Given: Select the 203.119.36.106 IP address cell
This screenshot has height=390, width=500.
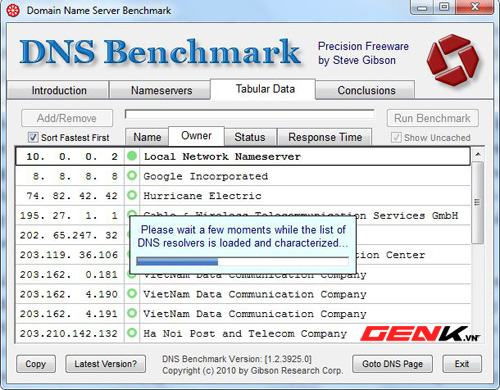Looking at the screenshot, I should (70, 255).
